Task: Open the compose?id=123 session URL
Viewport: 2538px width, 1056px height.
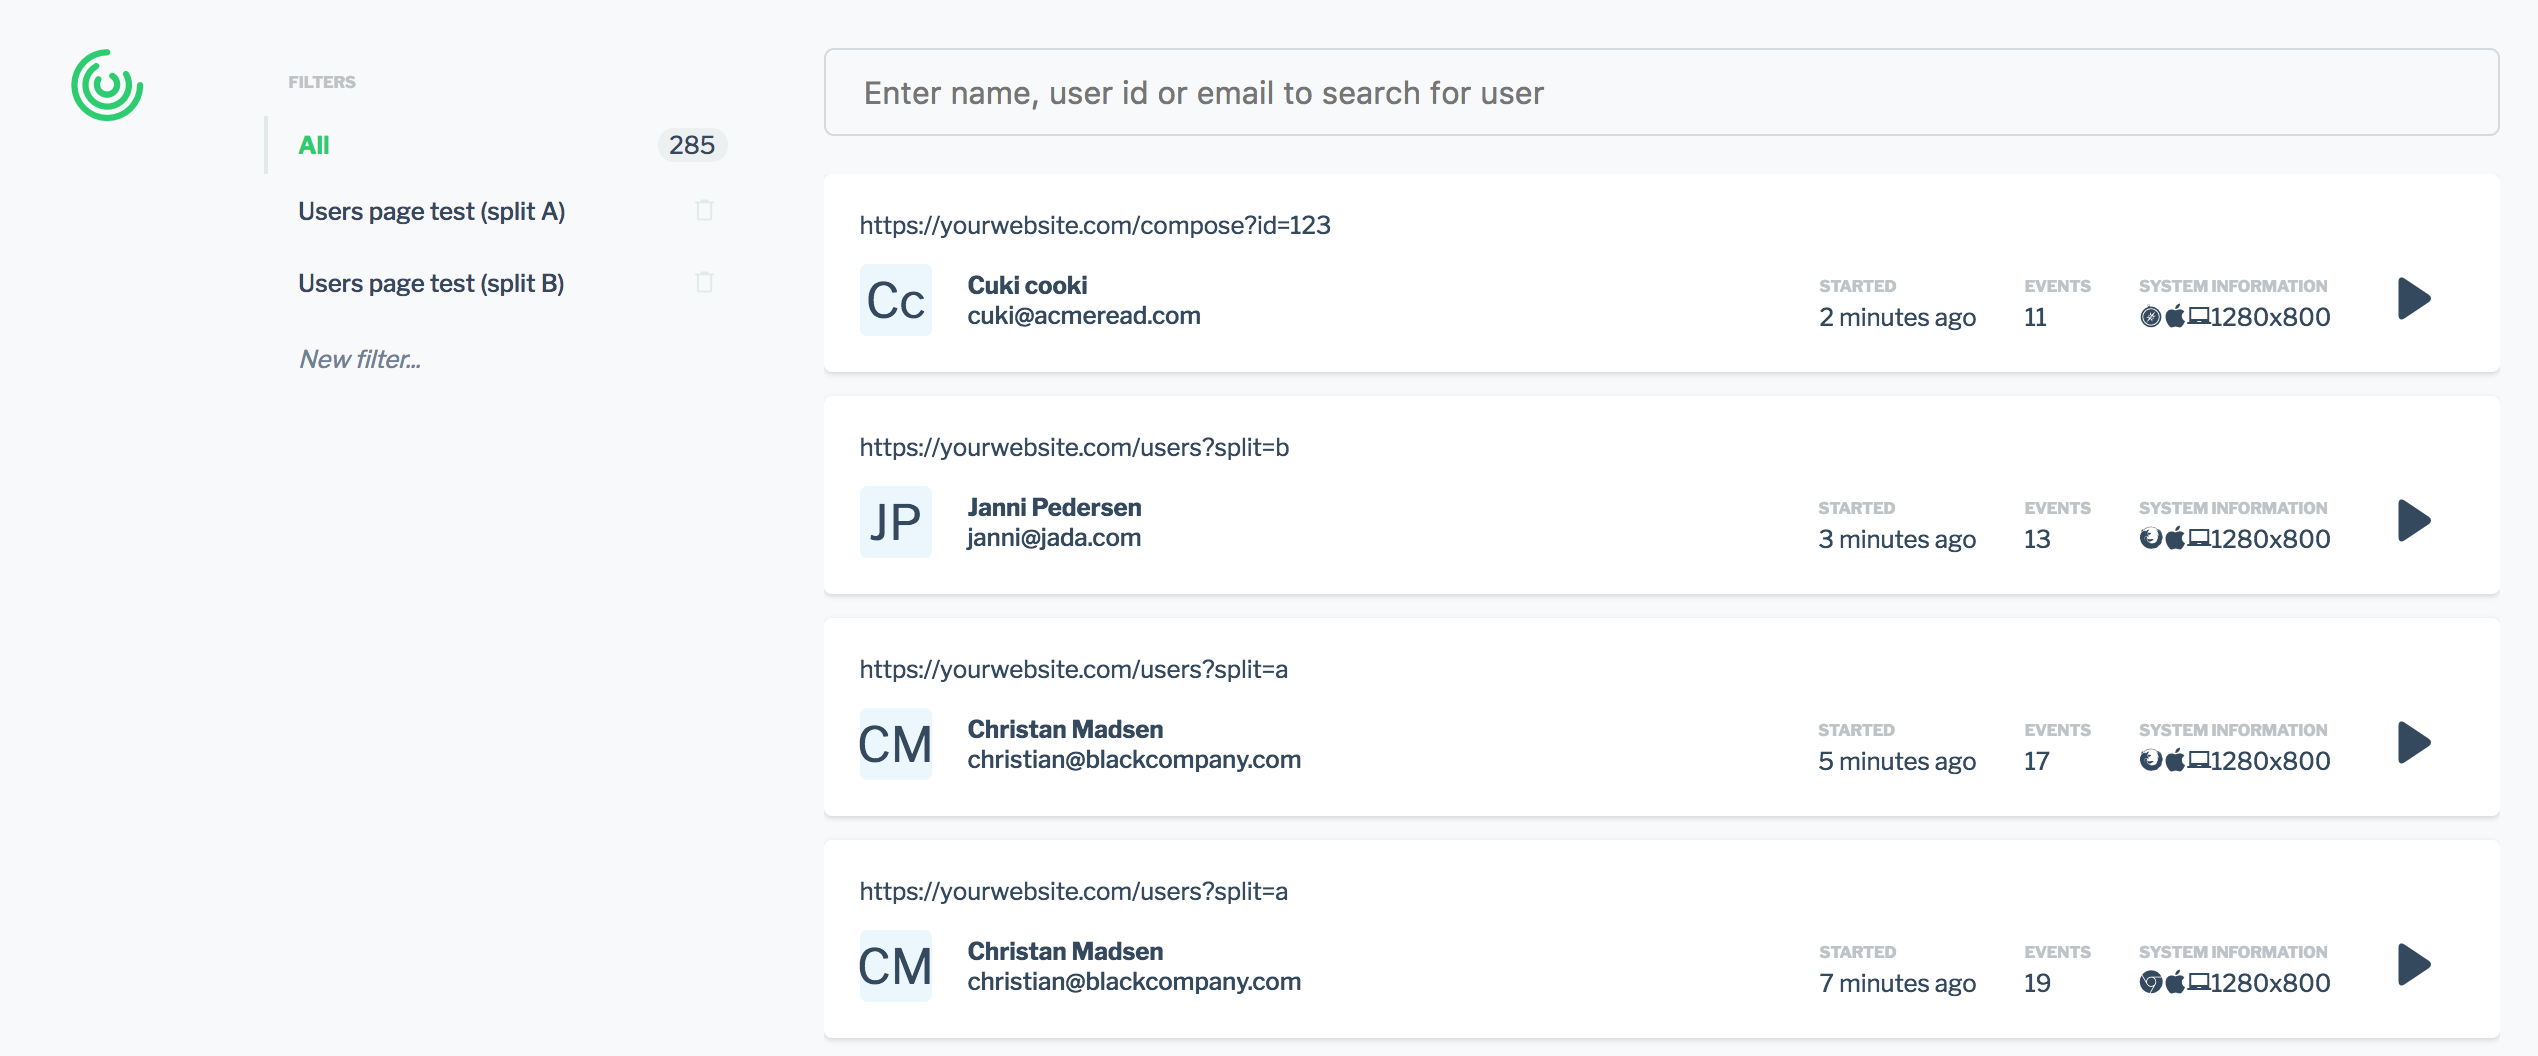Action: click(x=1095, y=225)
